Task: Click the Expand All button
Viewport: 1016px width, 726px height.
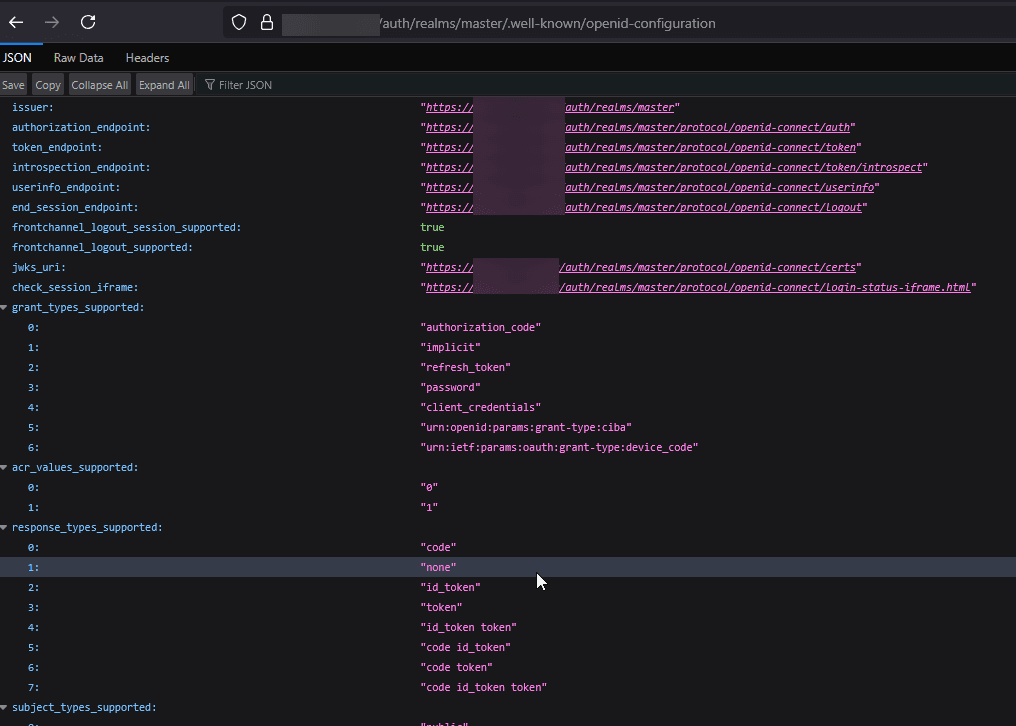Action: click(164, 85)
